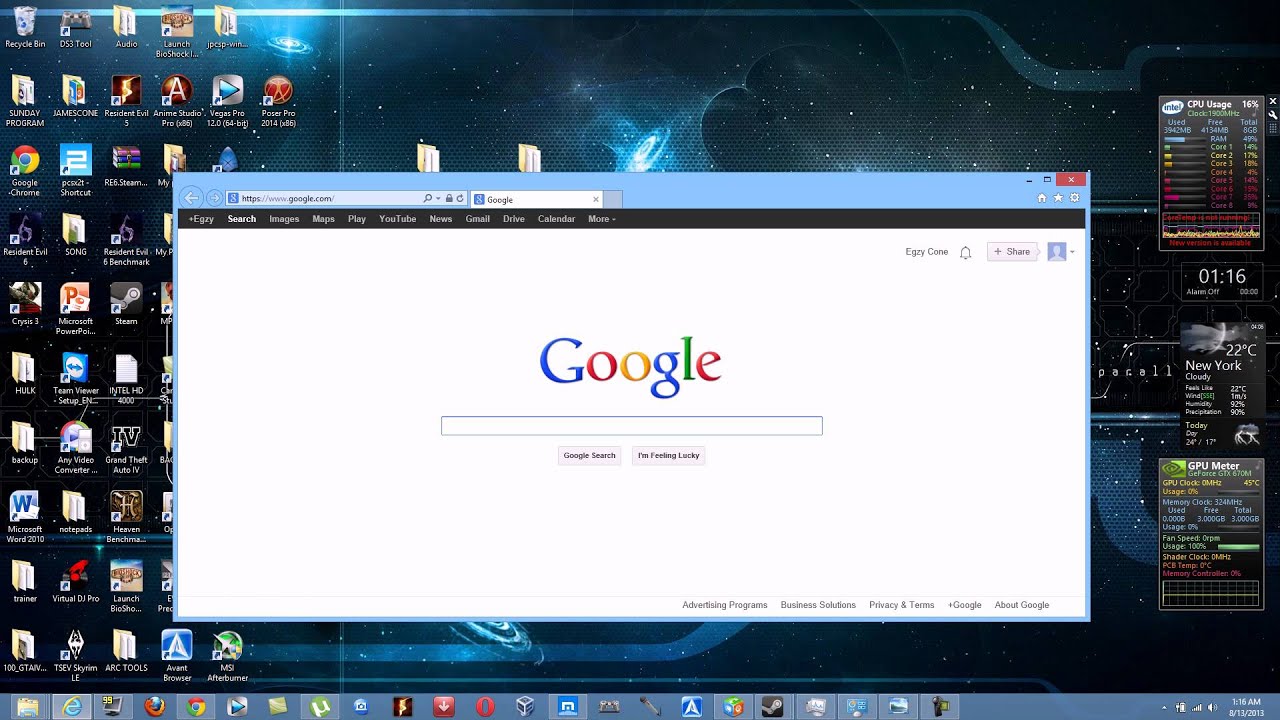Viewport: 1280px width, 720px height.
Task: Click the Google search input box
Action: pyautogui.click(x=632, y=426)
